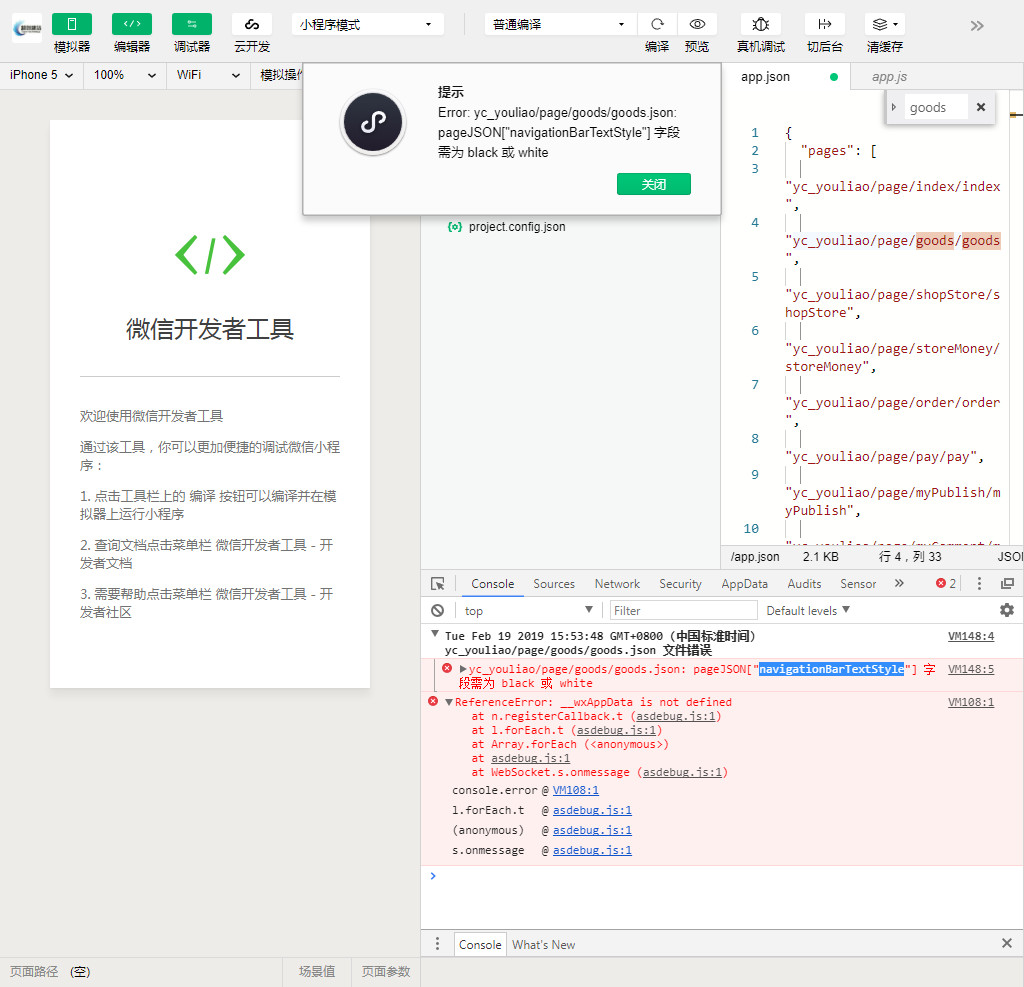Toggle the debugger (调试器) panel button
The width and height of the screenshot is (1024, 987).
(x=192, y=24)
